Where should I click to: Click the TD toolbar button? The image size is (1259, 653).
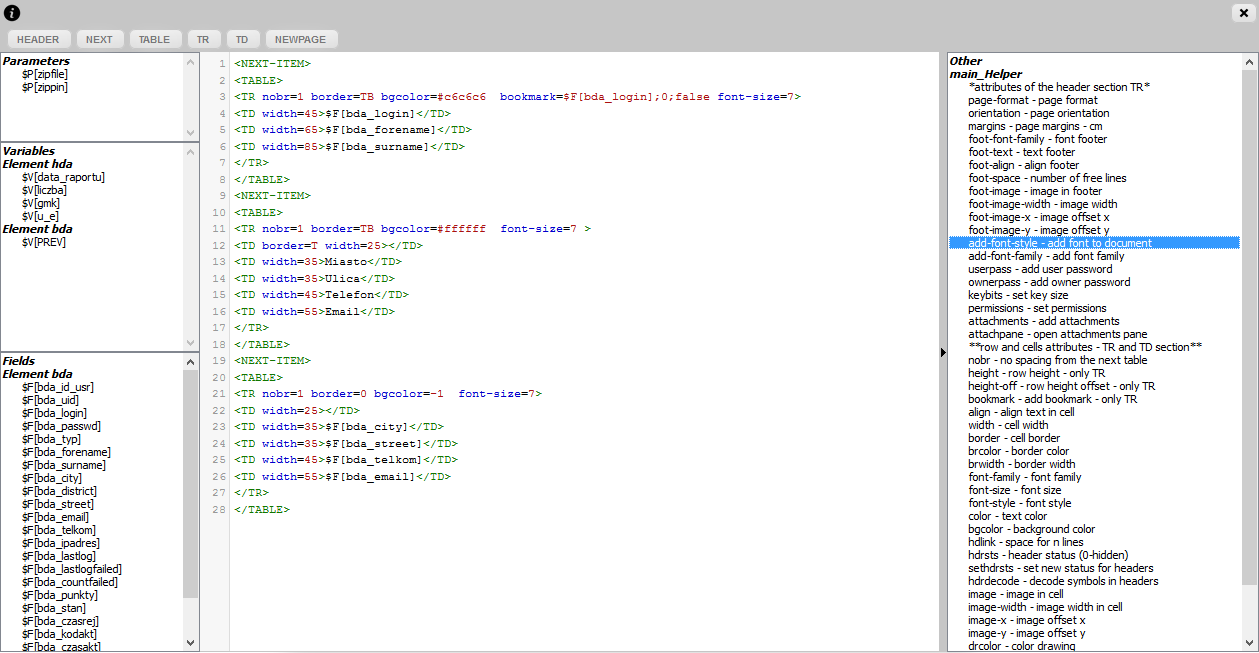click(241, 40)
